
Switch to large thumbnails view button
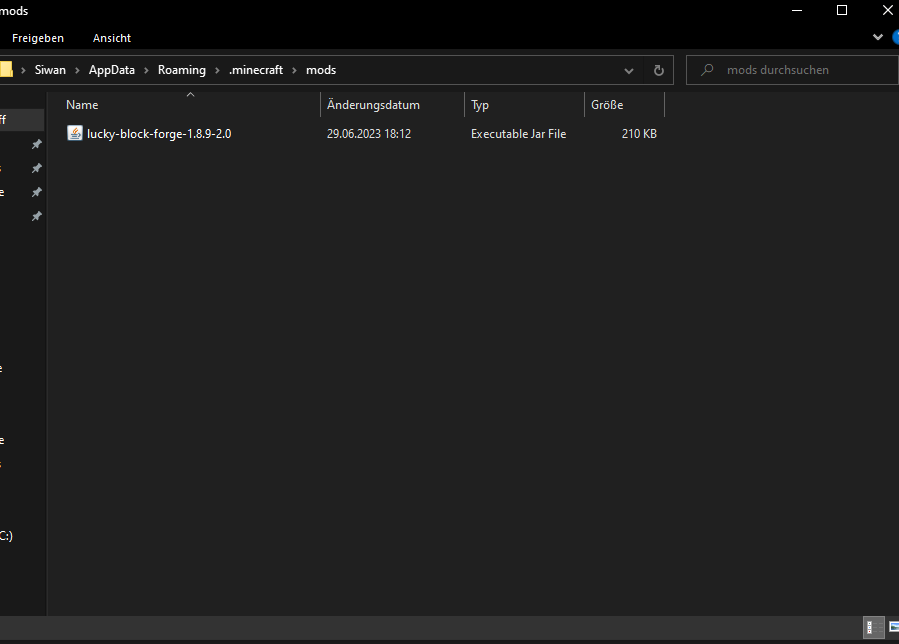893,627
